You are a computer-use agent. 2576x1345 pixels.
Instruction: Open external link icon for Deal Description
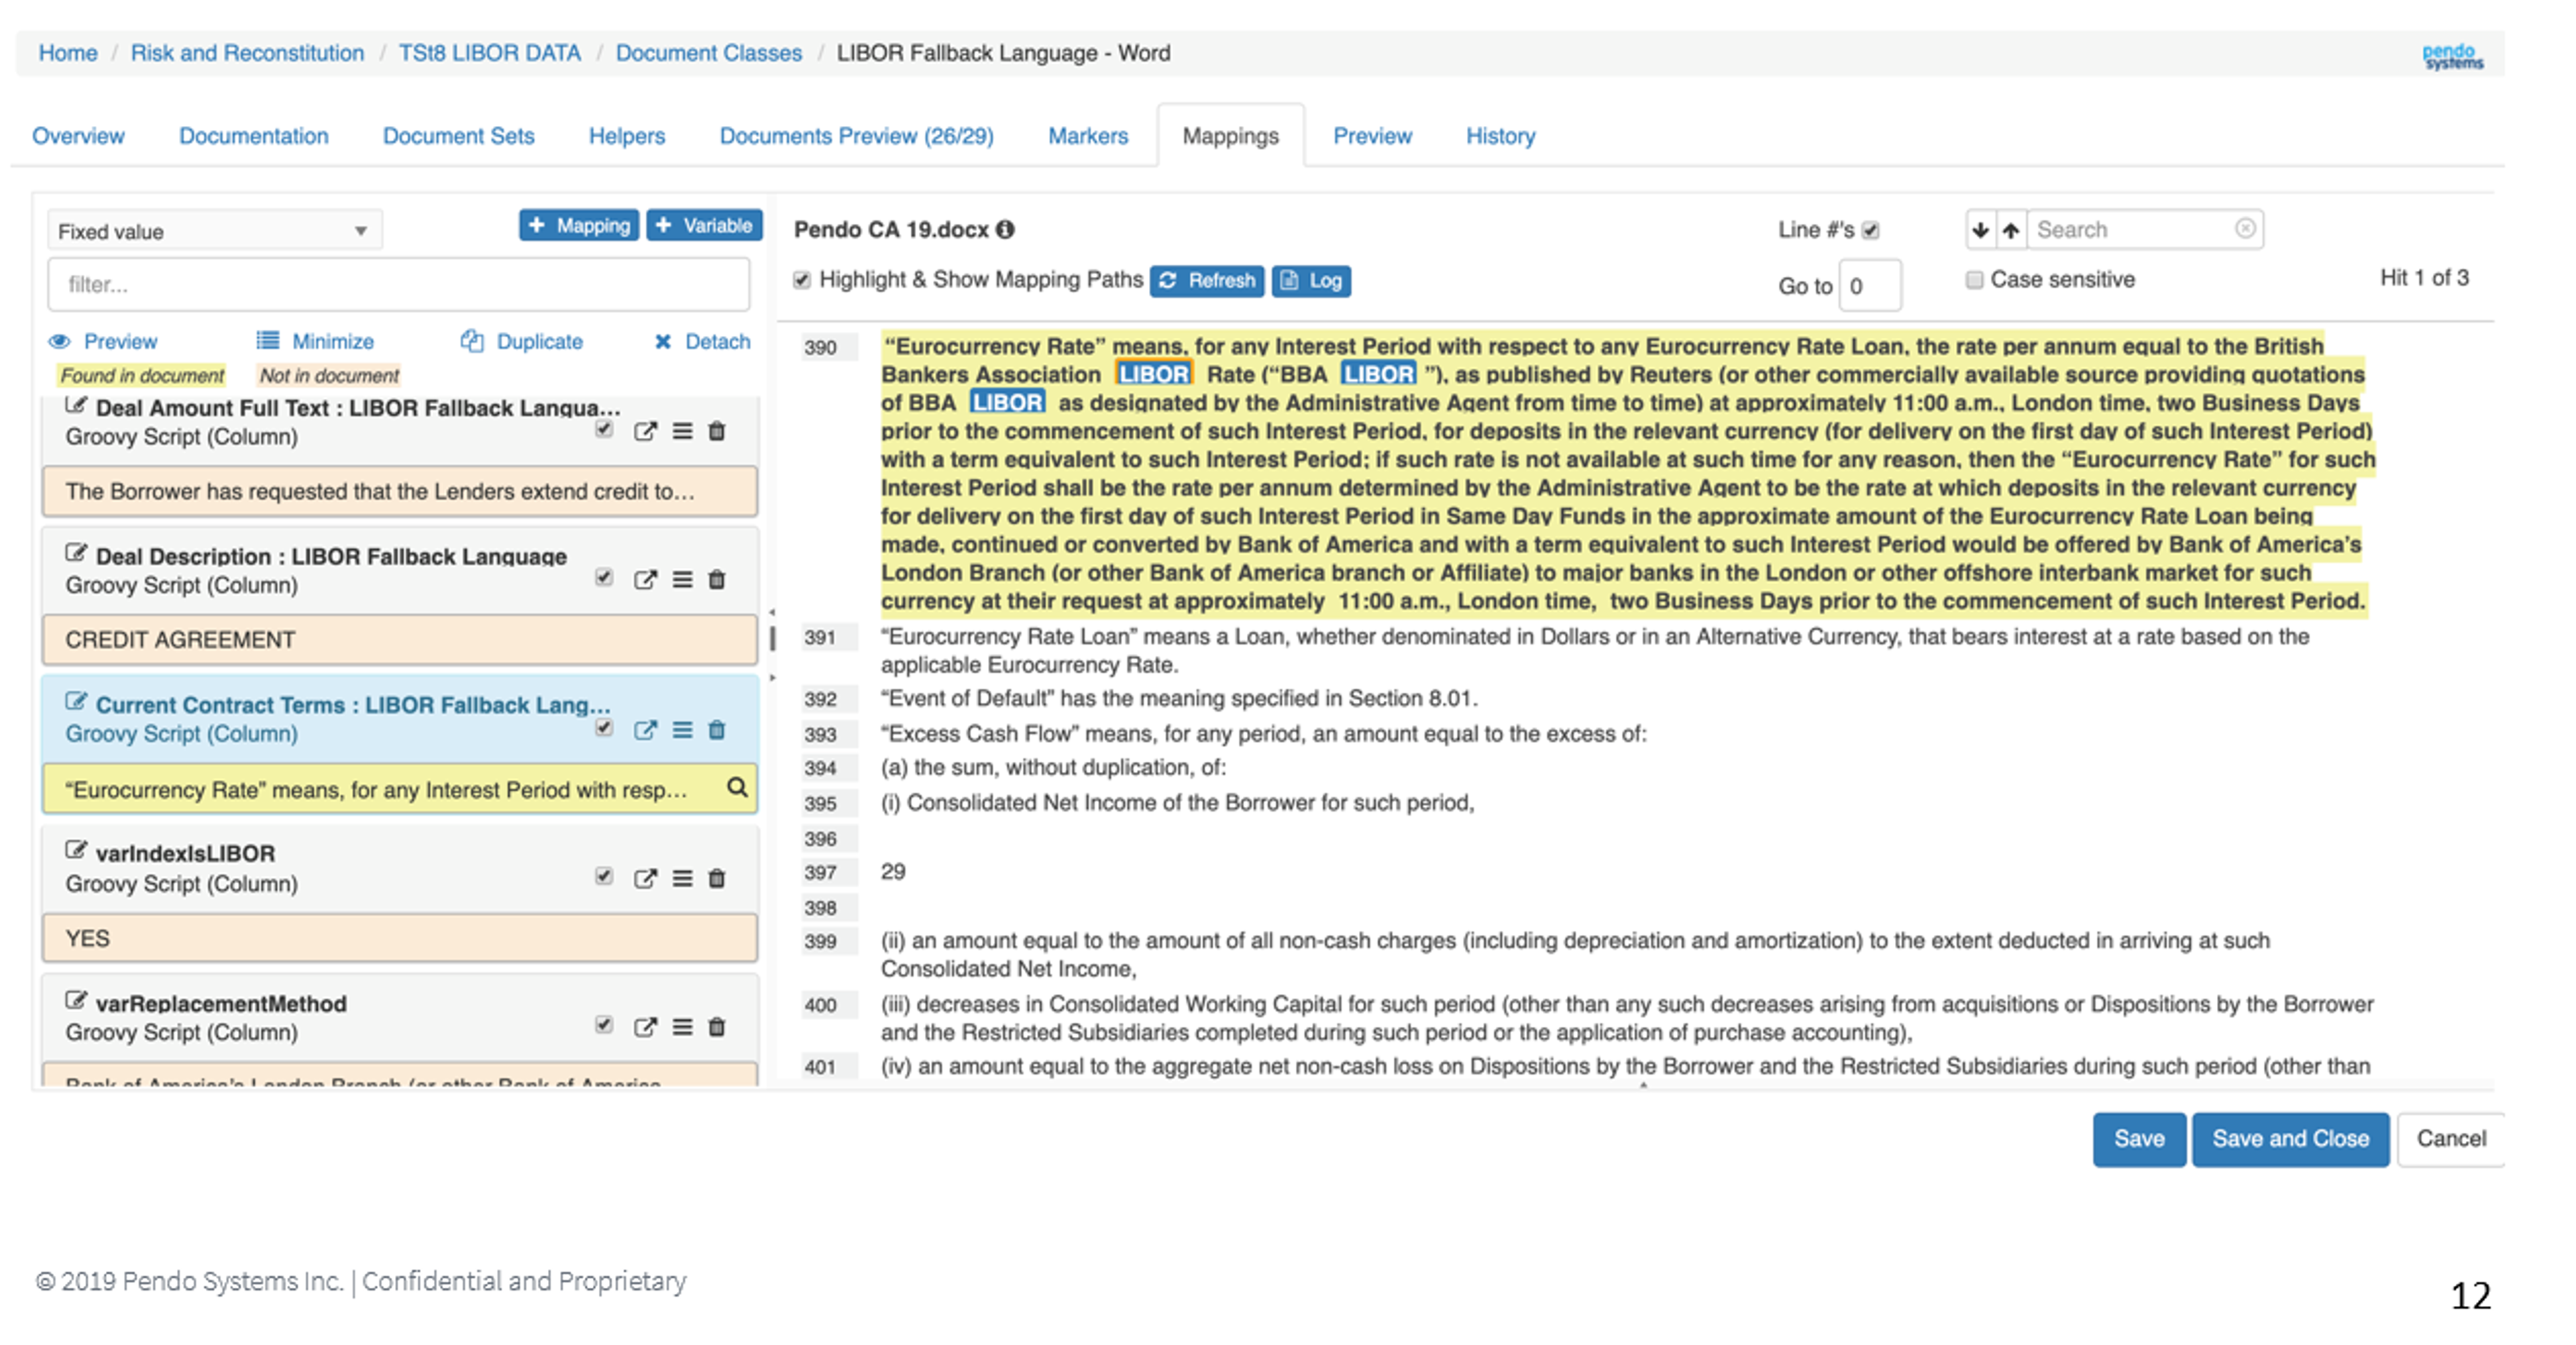click(645, 580)
